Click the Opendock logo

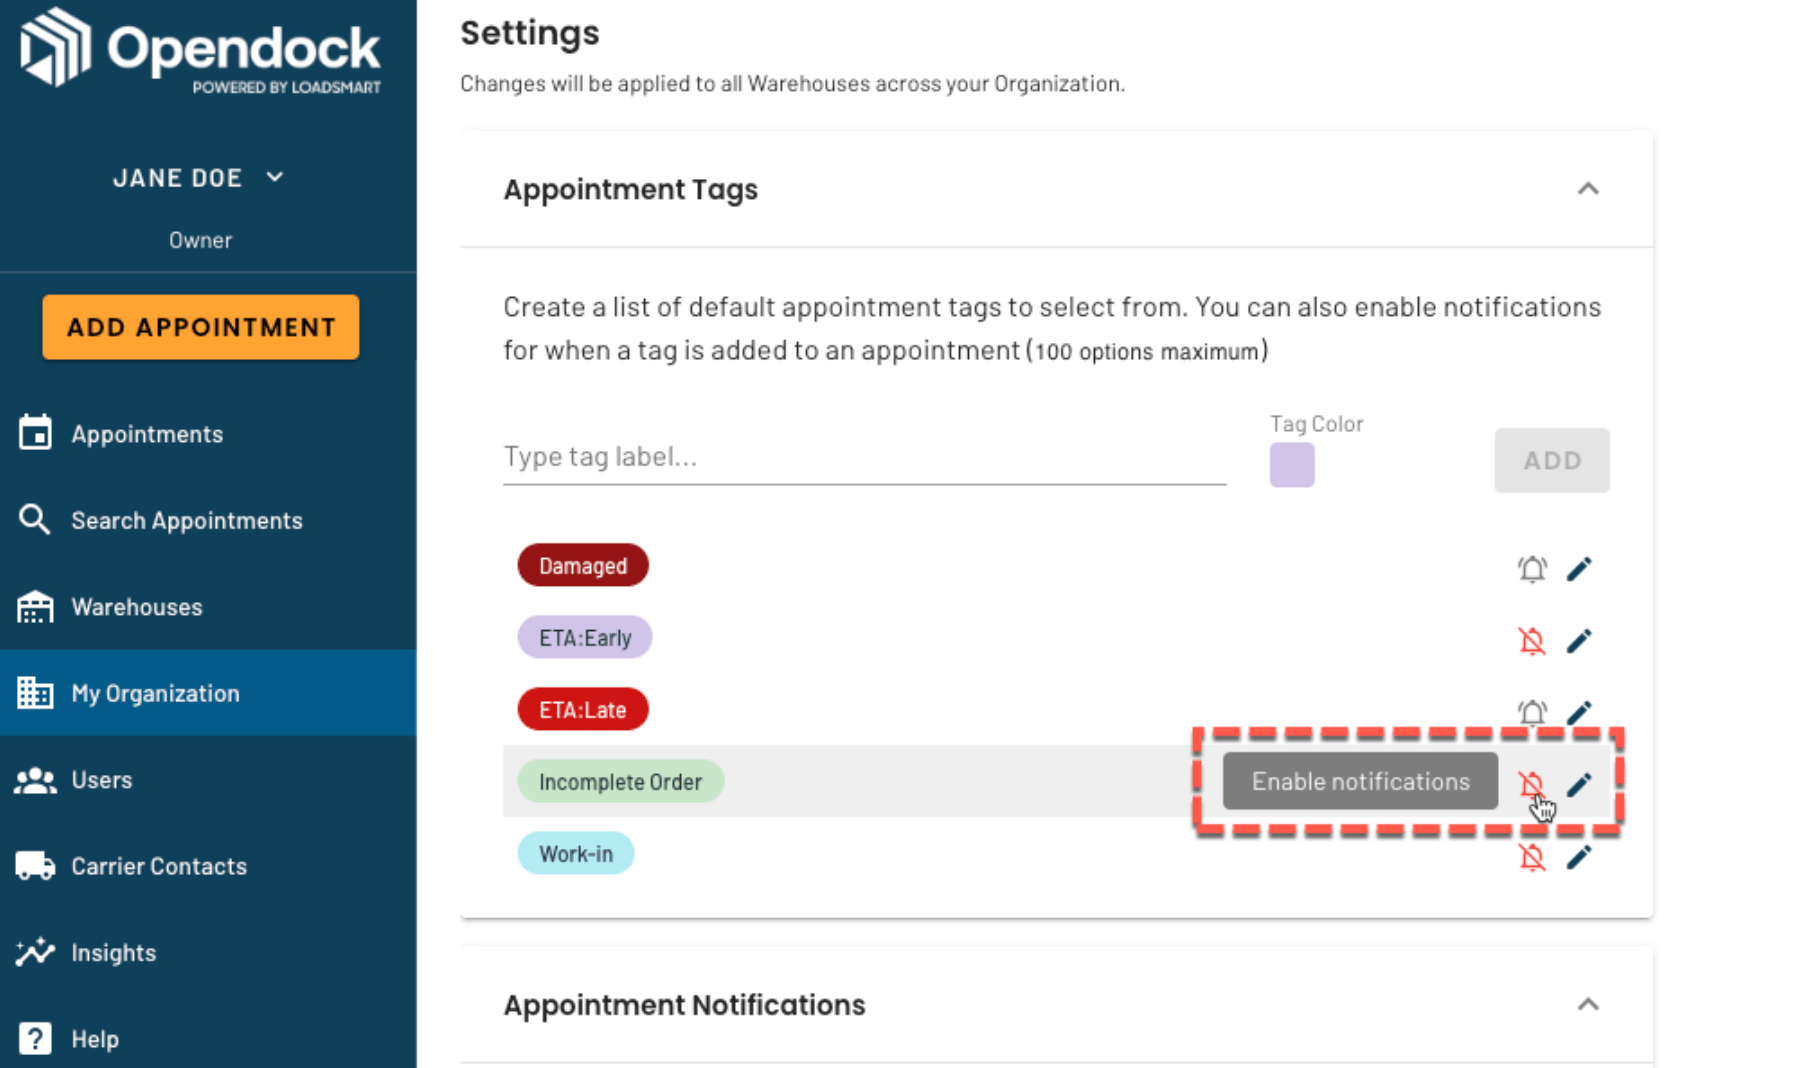(200, 50)
